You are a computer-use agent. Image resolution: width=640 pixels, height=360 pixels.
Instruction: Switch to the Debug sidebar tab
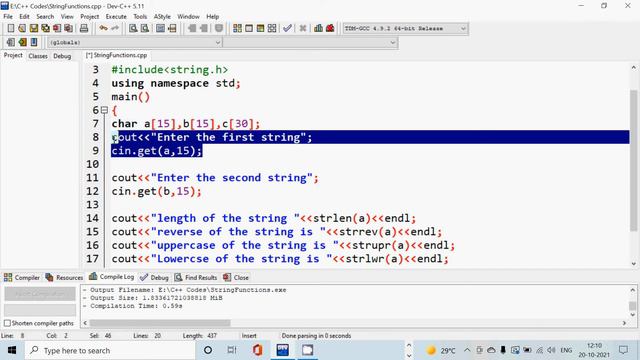[x=62, y=56]
